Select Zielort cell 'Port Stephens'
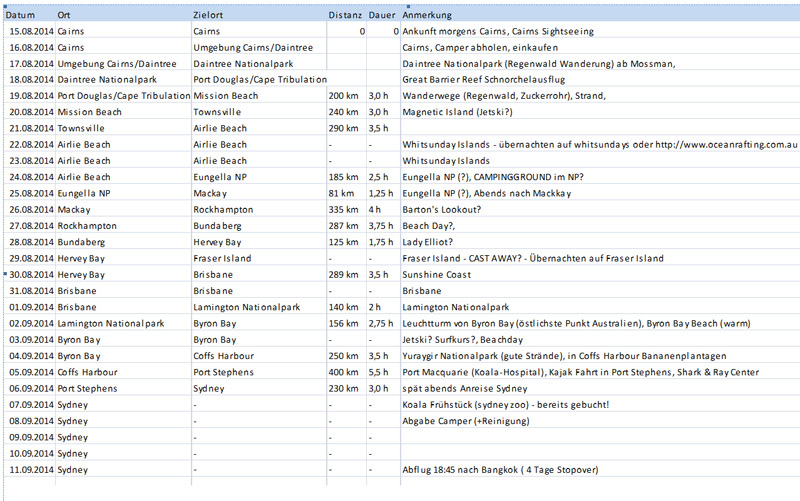Viewport: 800px width, 501px height. coord(223,372)
